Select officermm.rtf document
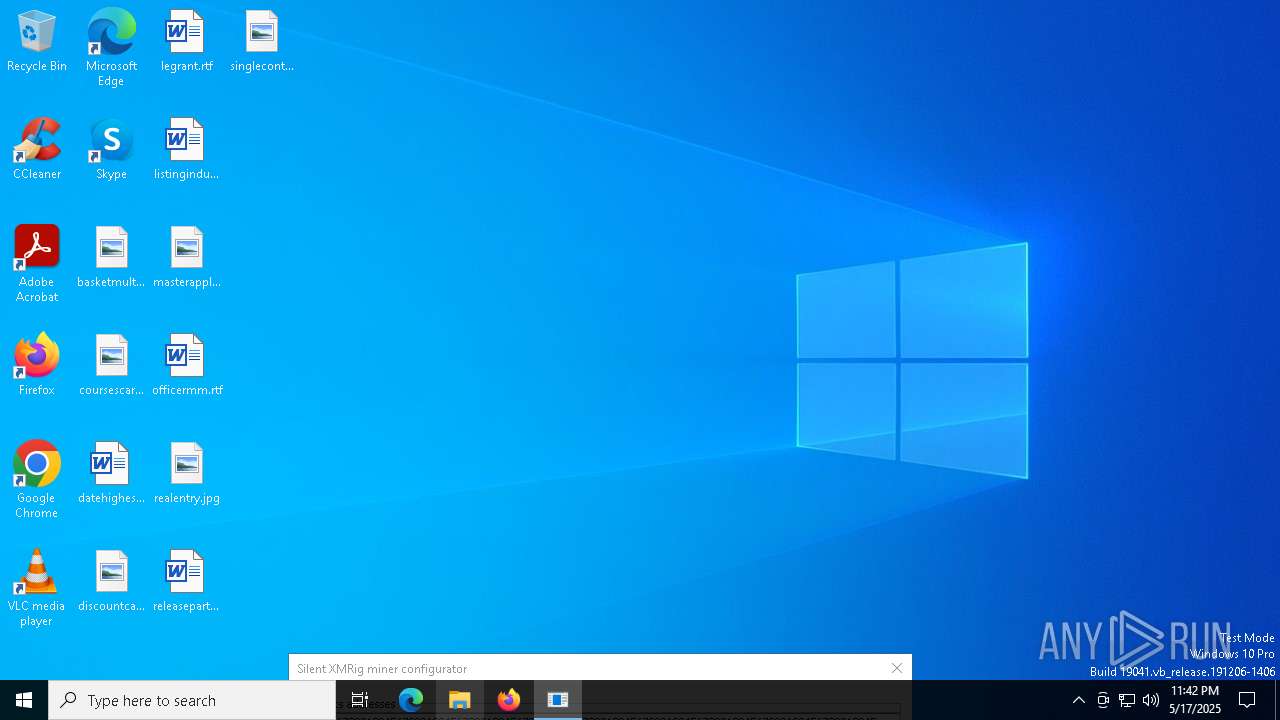The image size is (1280, 720). click(x=186, y=366)
